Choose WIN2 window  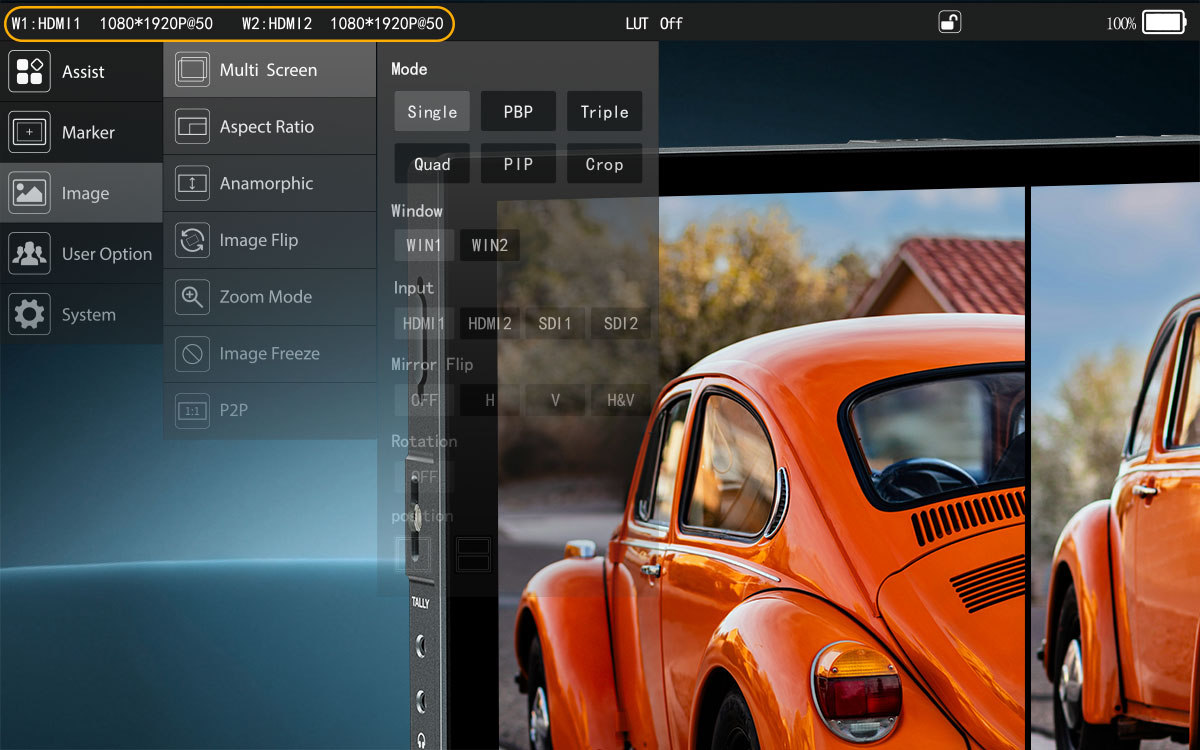click(x=490, y=245)
